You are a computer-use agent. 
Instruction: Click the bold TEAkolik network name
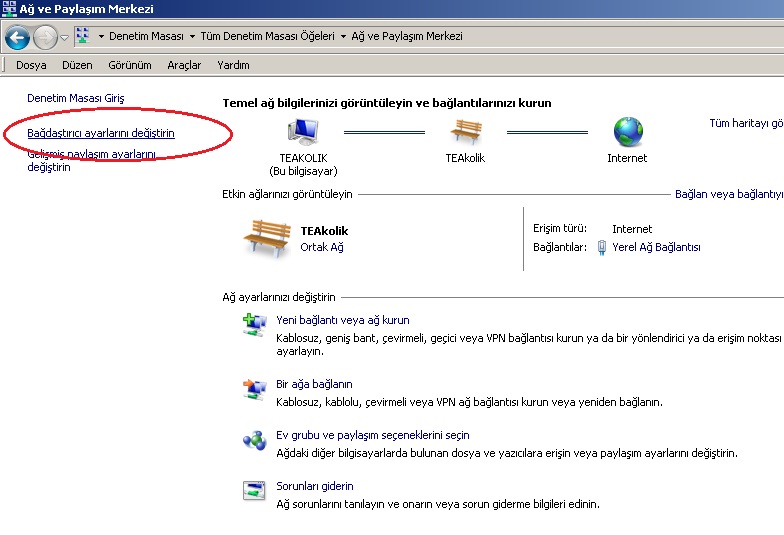[324, 231]
